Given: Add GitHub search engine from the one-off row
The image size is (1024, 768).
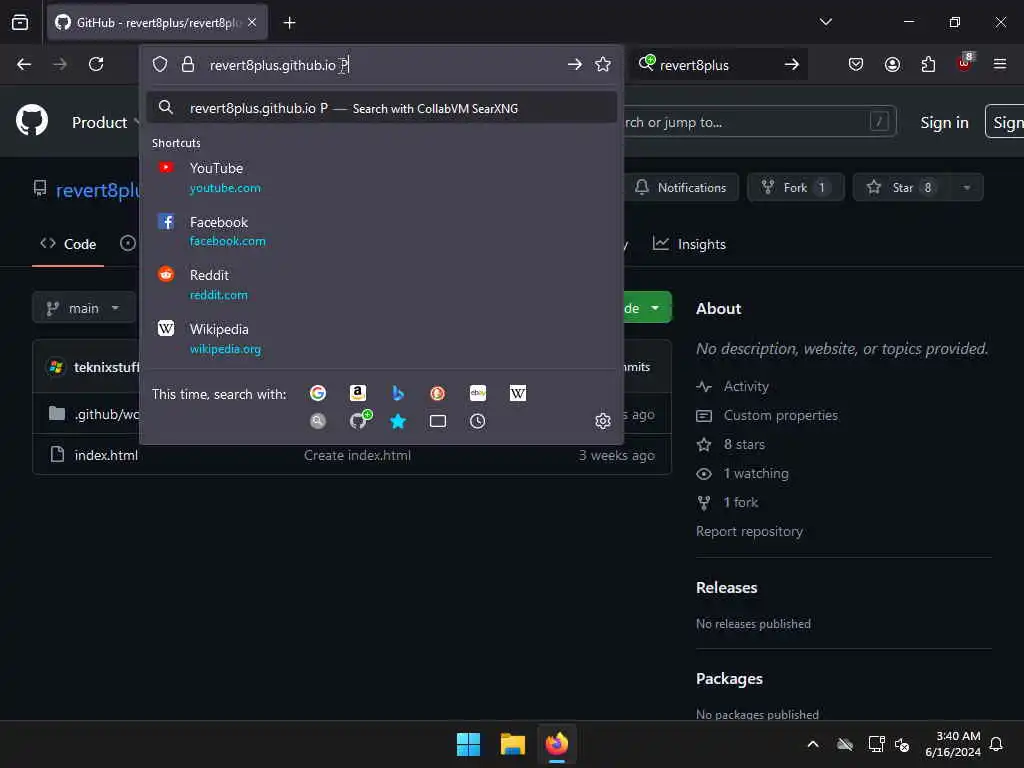Looking at the screenshot, I should [x=360, y=421].
